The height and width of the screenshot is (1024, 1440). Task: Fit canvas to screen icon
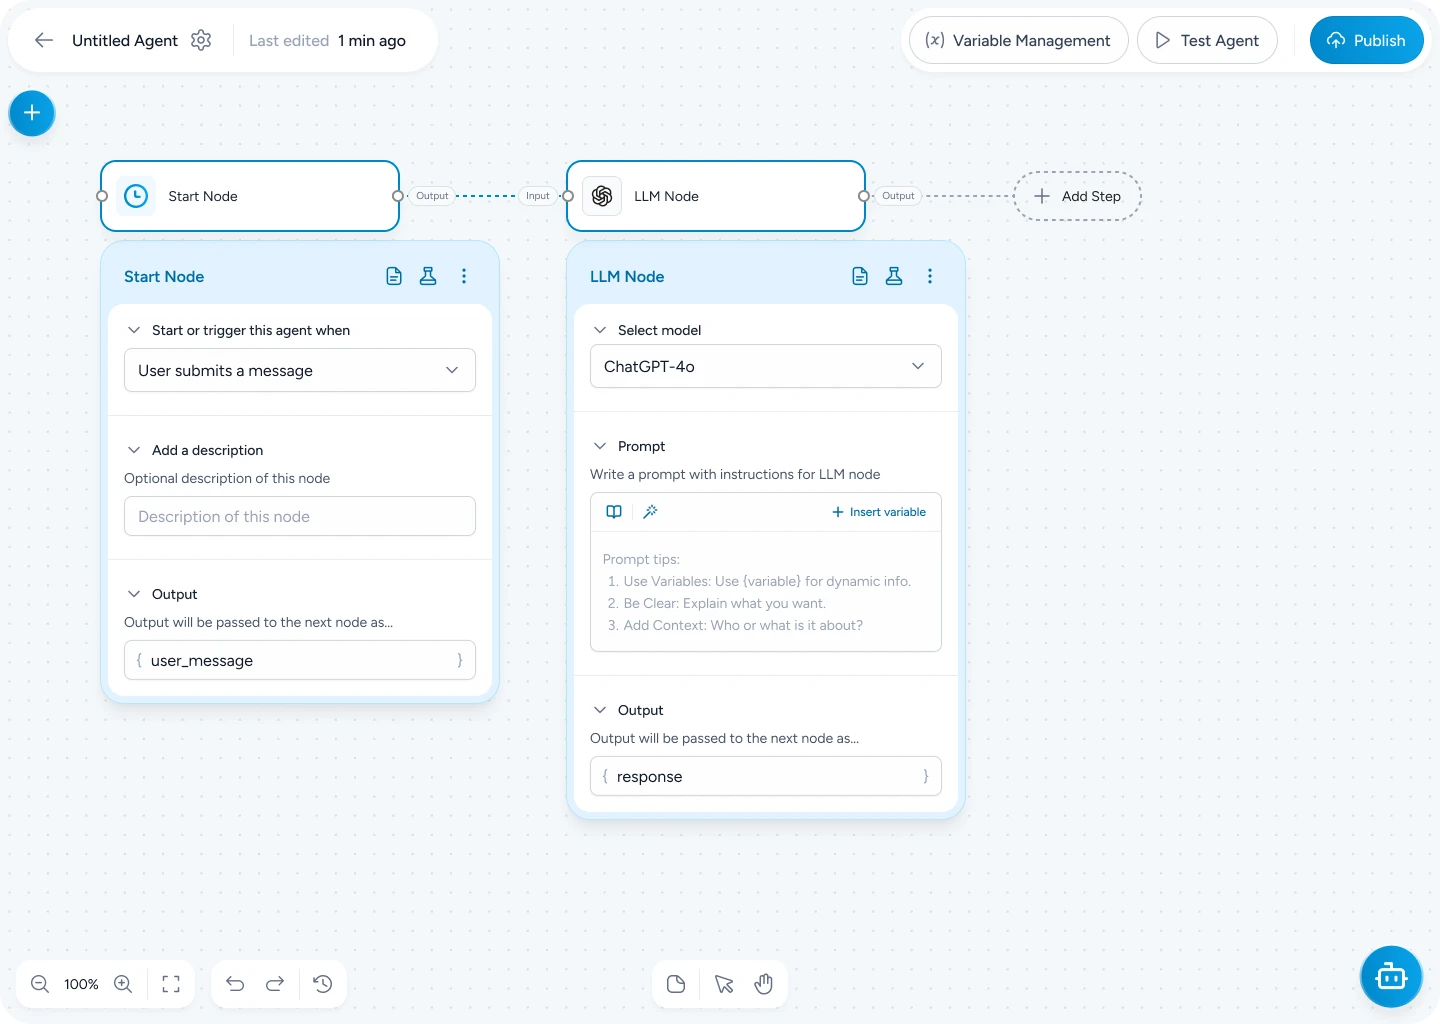pos(171,984)
